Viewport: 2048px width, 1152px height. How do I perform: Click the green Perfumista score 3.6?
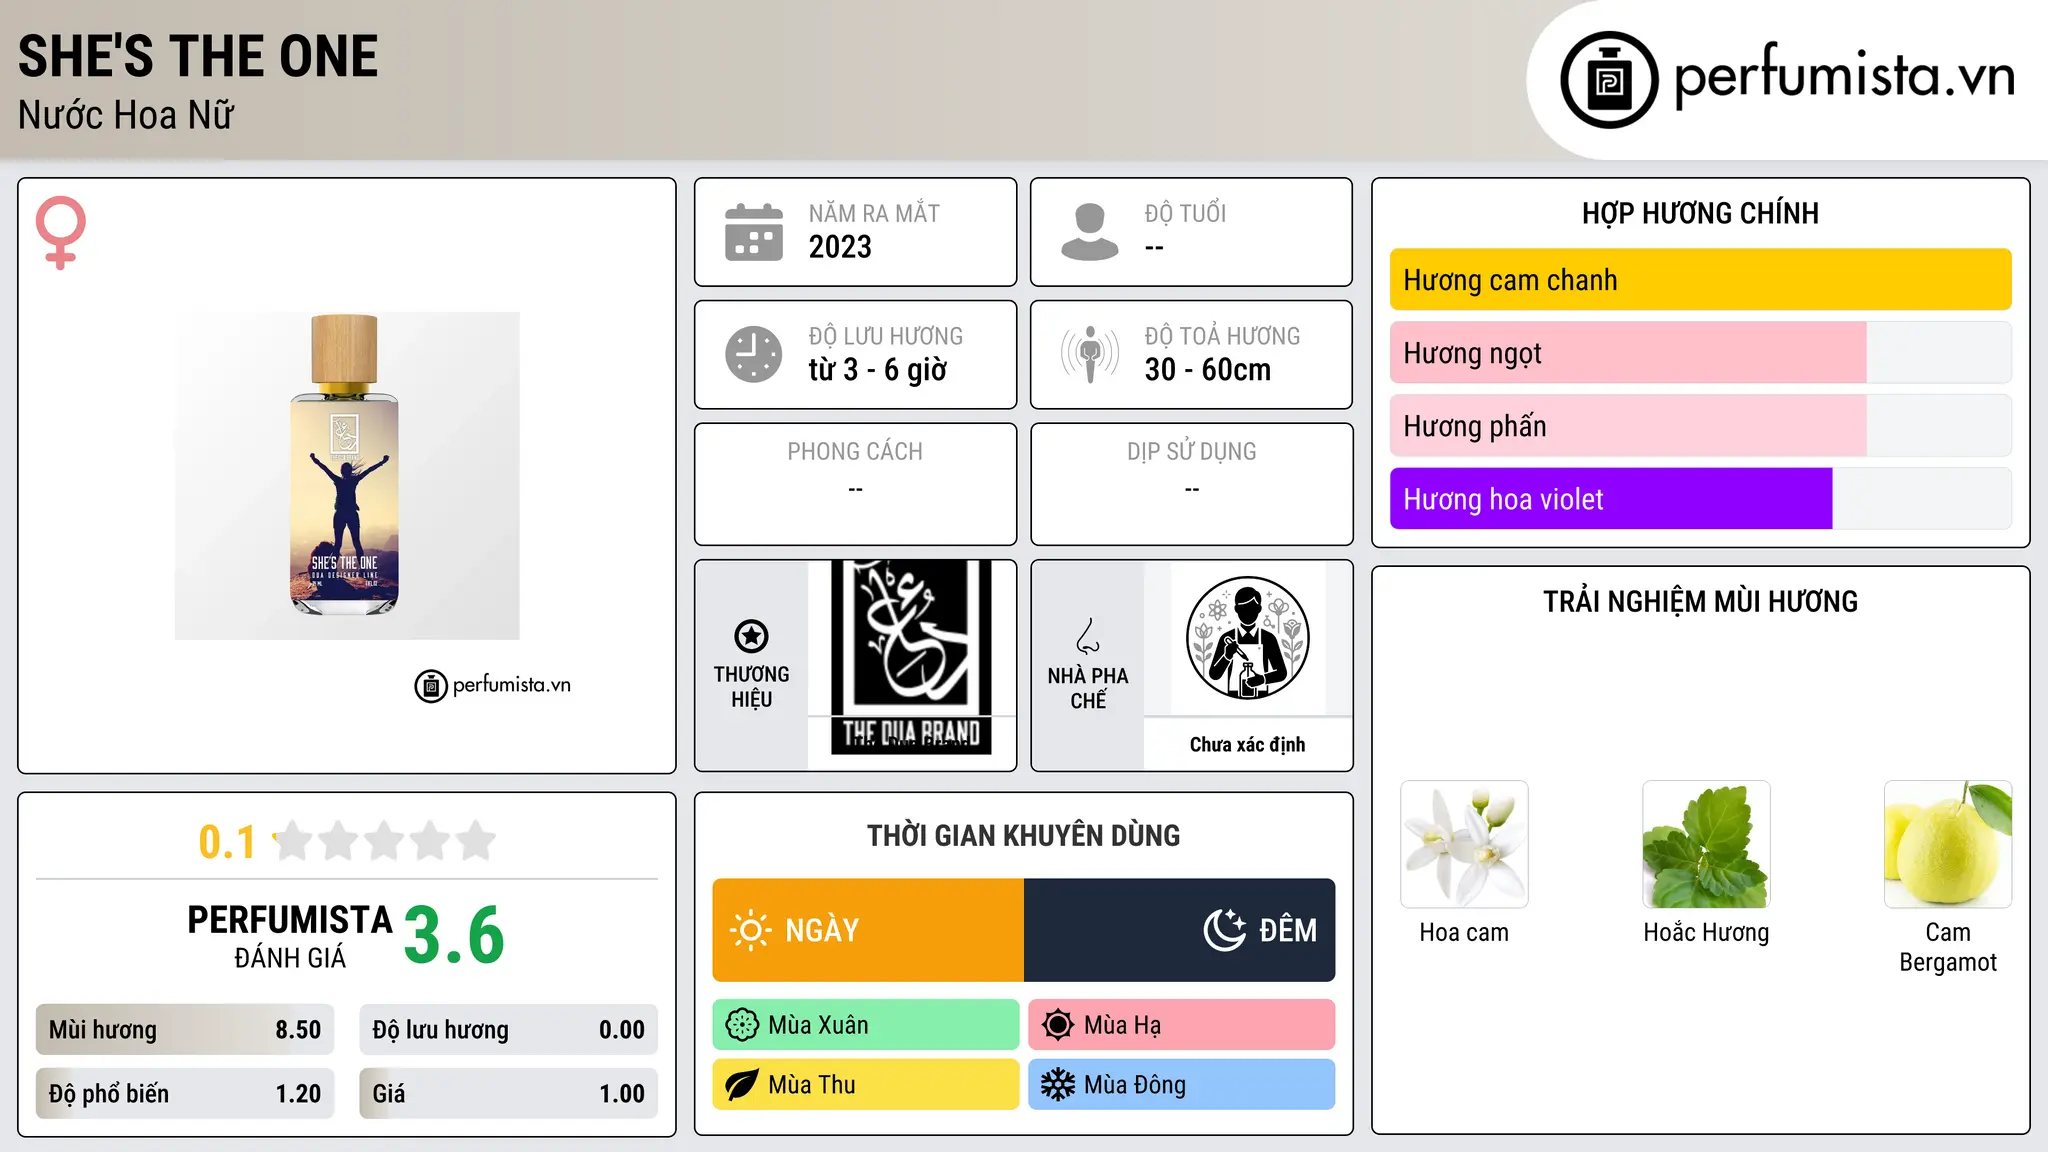pyautogui.click(x=455, y=935)
